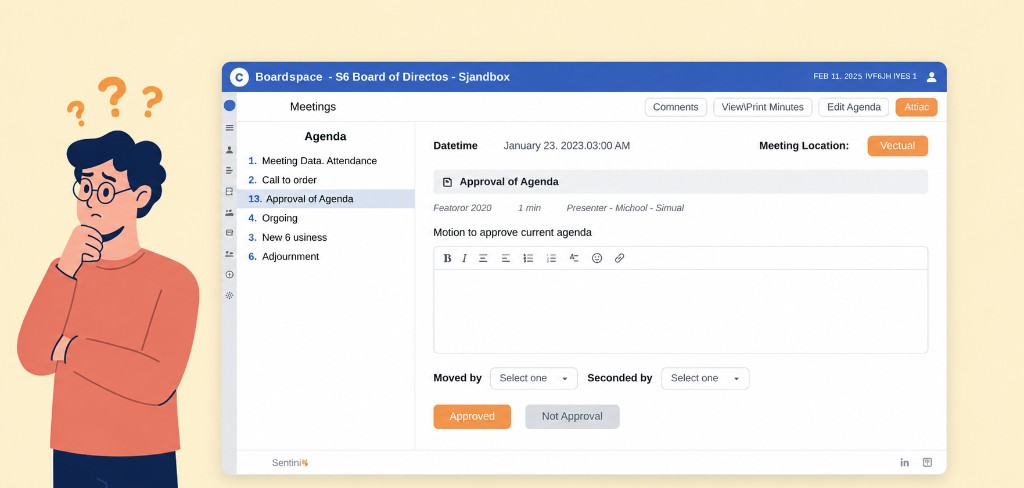This screenshot has width=1024, height=488.
Task: Open the Seconded by dropdown
Action: tap(705, 378)
